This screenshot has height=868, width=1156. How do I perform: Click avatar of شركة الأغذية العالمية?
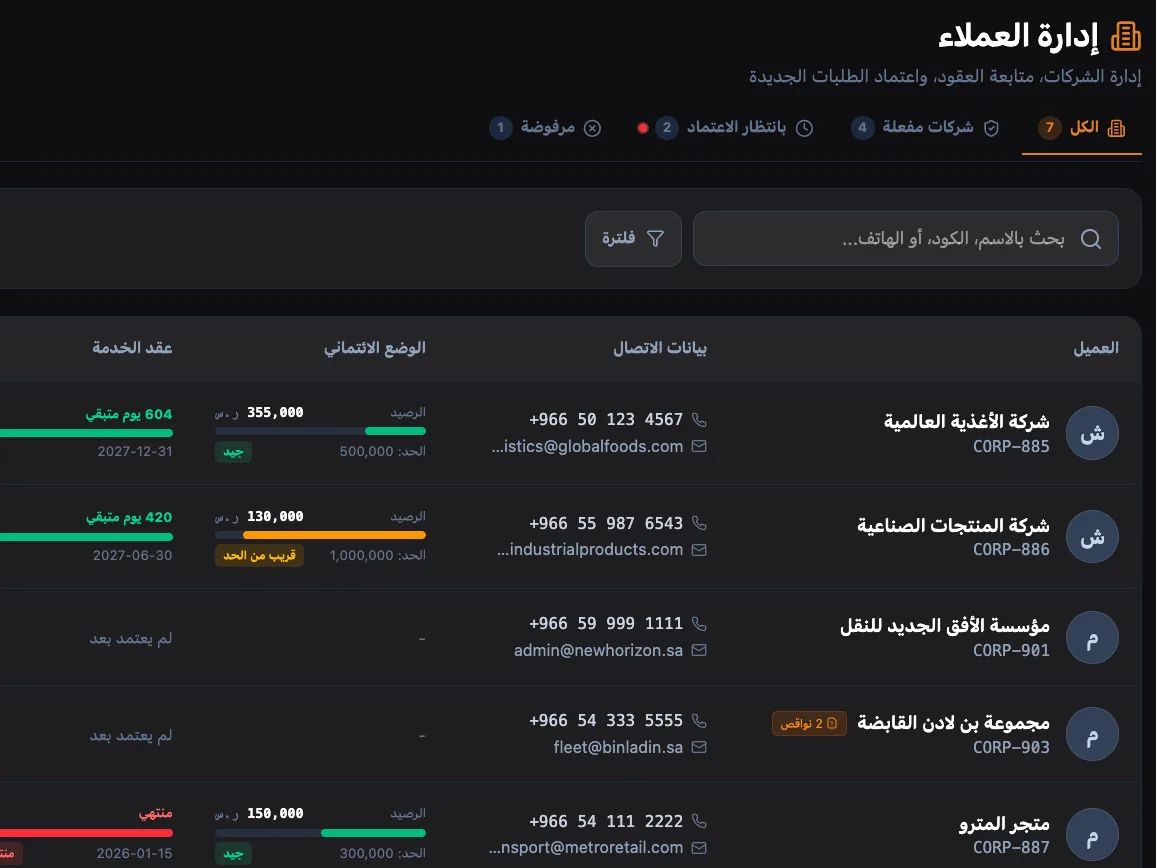1092,433
